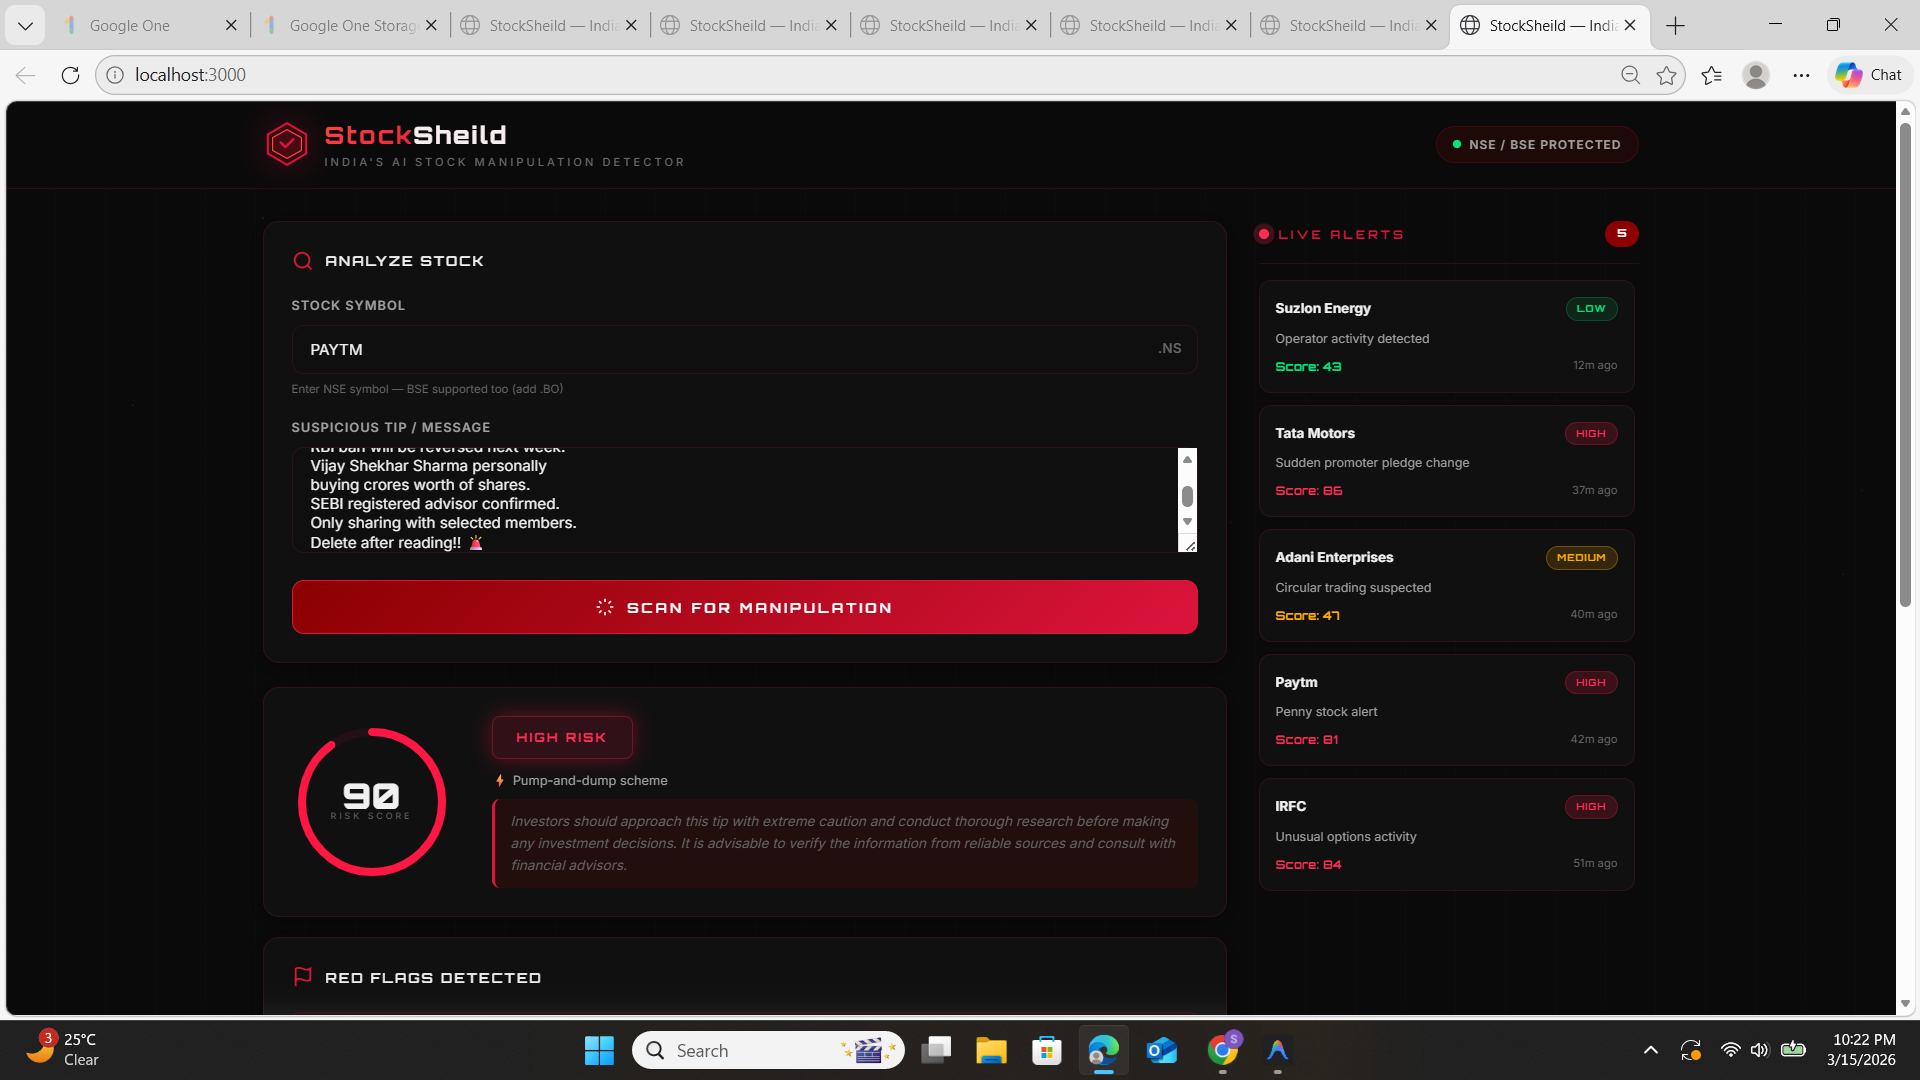Viewport: 1920px width, 1080px height.
Task: Show hidden icons in system tray
Action: point(1651,1050)
